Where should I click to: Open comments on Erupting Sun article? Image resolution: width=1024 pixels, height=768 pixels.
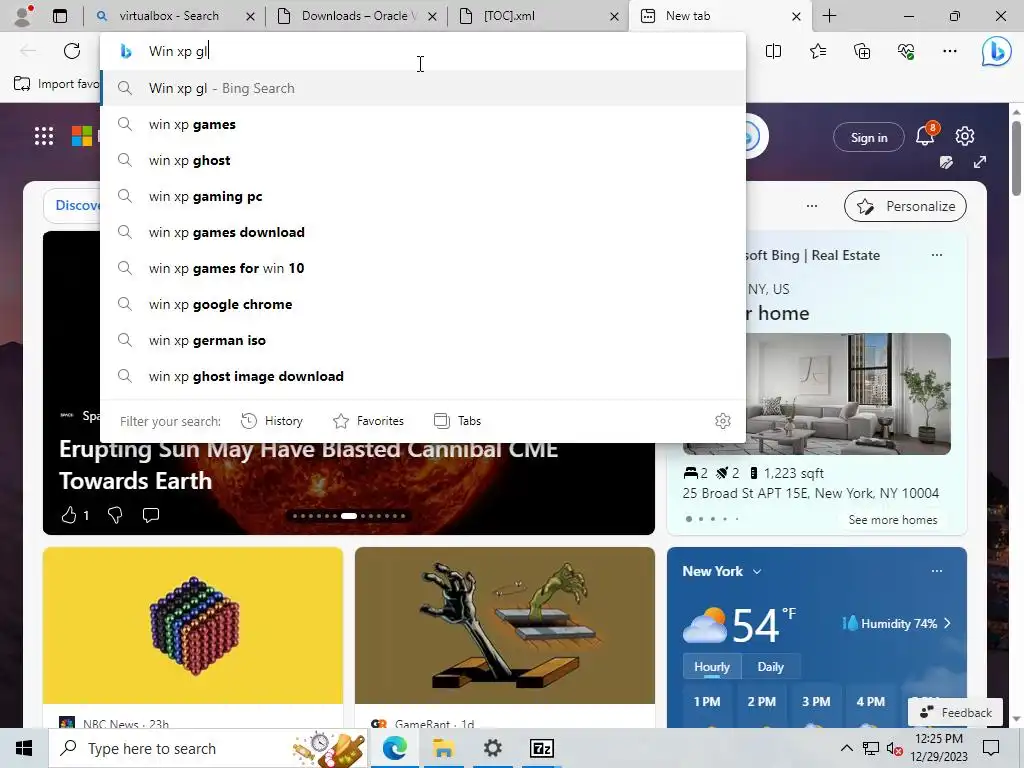151,515
